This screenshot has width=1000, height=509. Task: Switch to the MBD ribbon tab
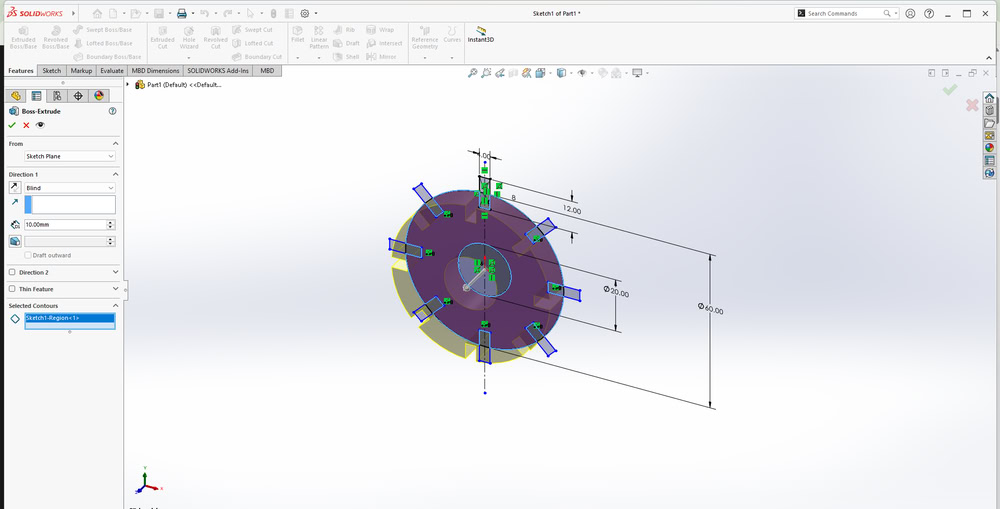pos(267,71)
